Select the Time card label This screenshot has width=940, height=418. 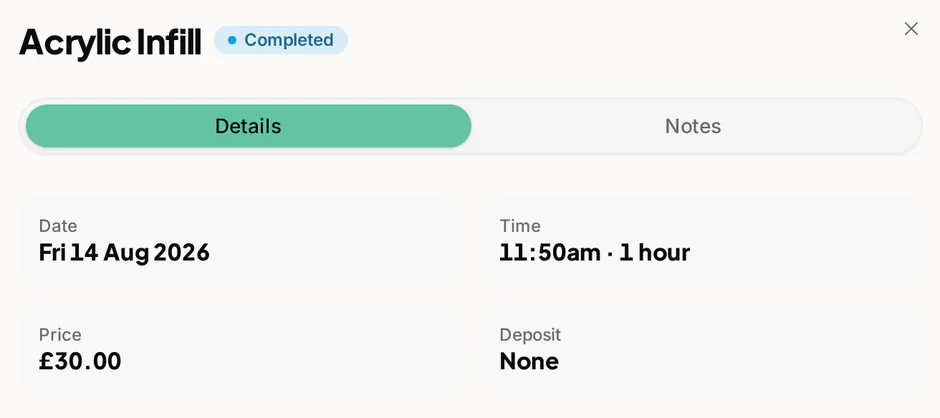point(520,226)
